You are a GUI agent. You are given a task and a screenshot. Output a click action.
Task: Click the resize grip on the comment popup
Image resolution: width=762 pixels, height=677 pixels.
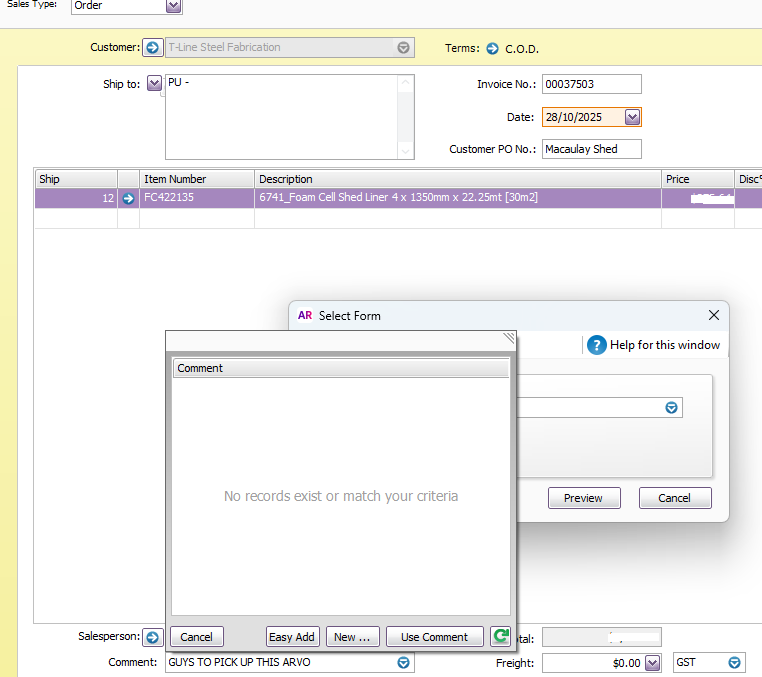click(508, 338)
